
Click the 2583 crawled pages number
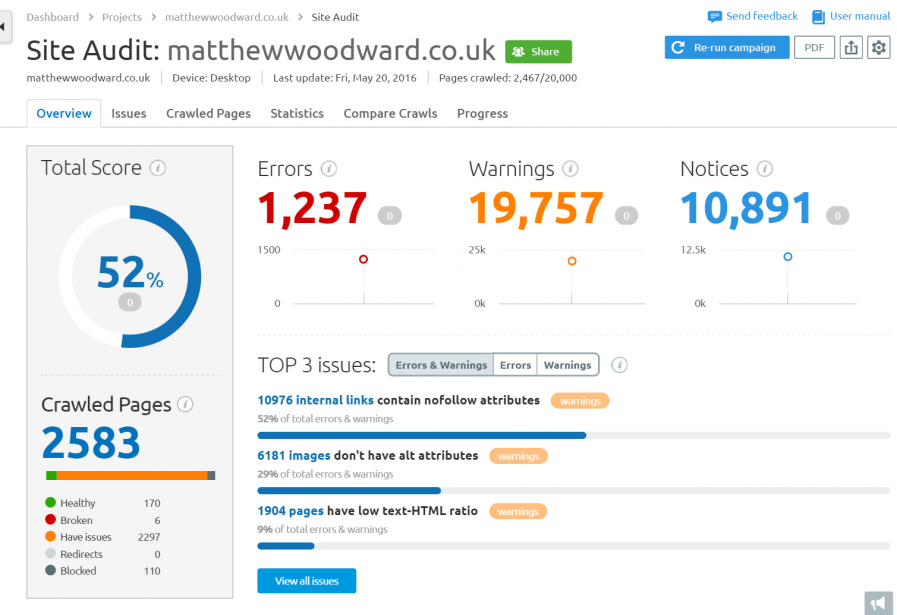tap(91, 443)
